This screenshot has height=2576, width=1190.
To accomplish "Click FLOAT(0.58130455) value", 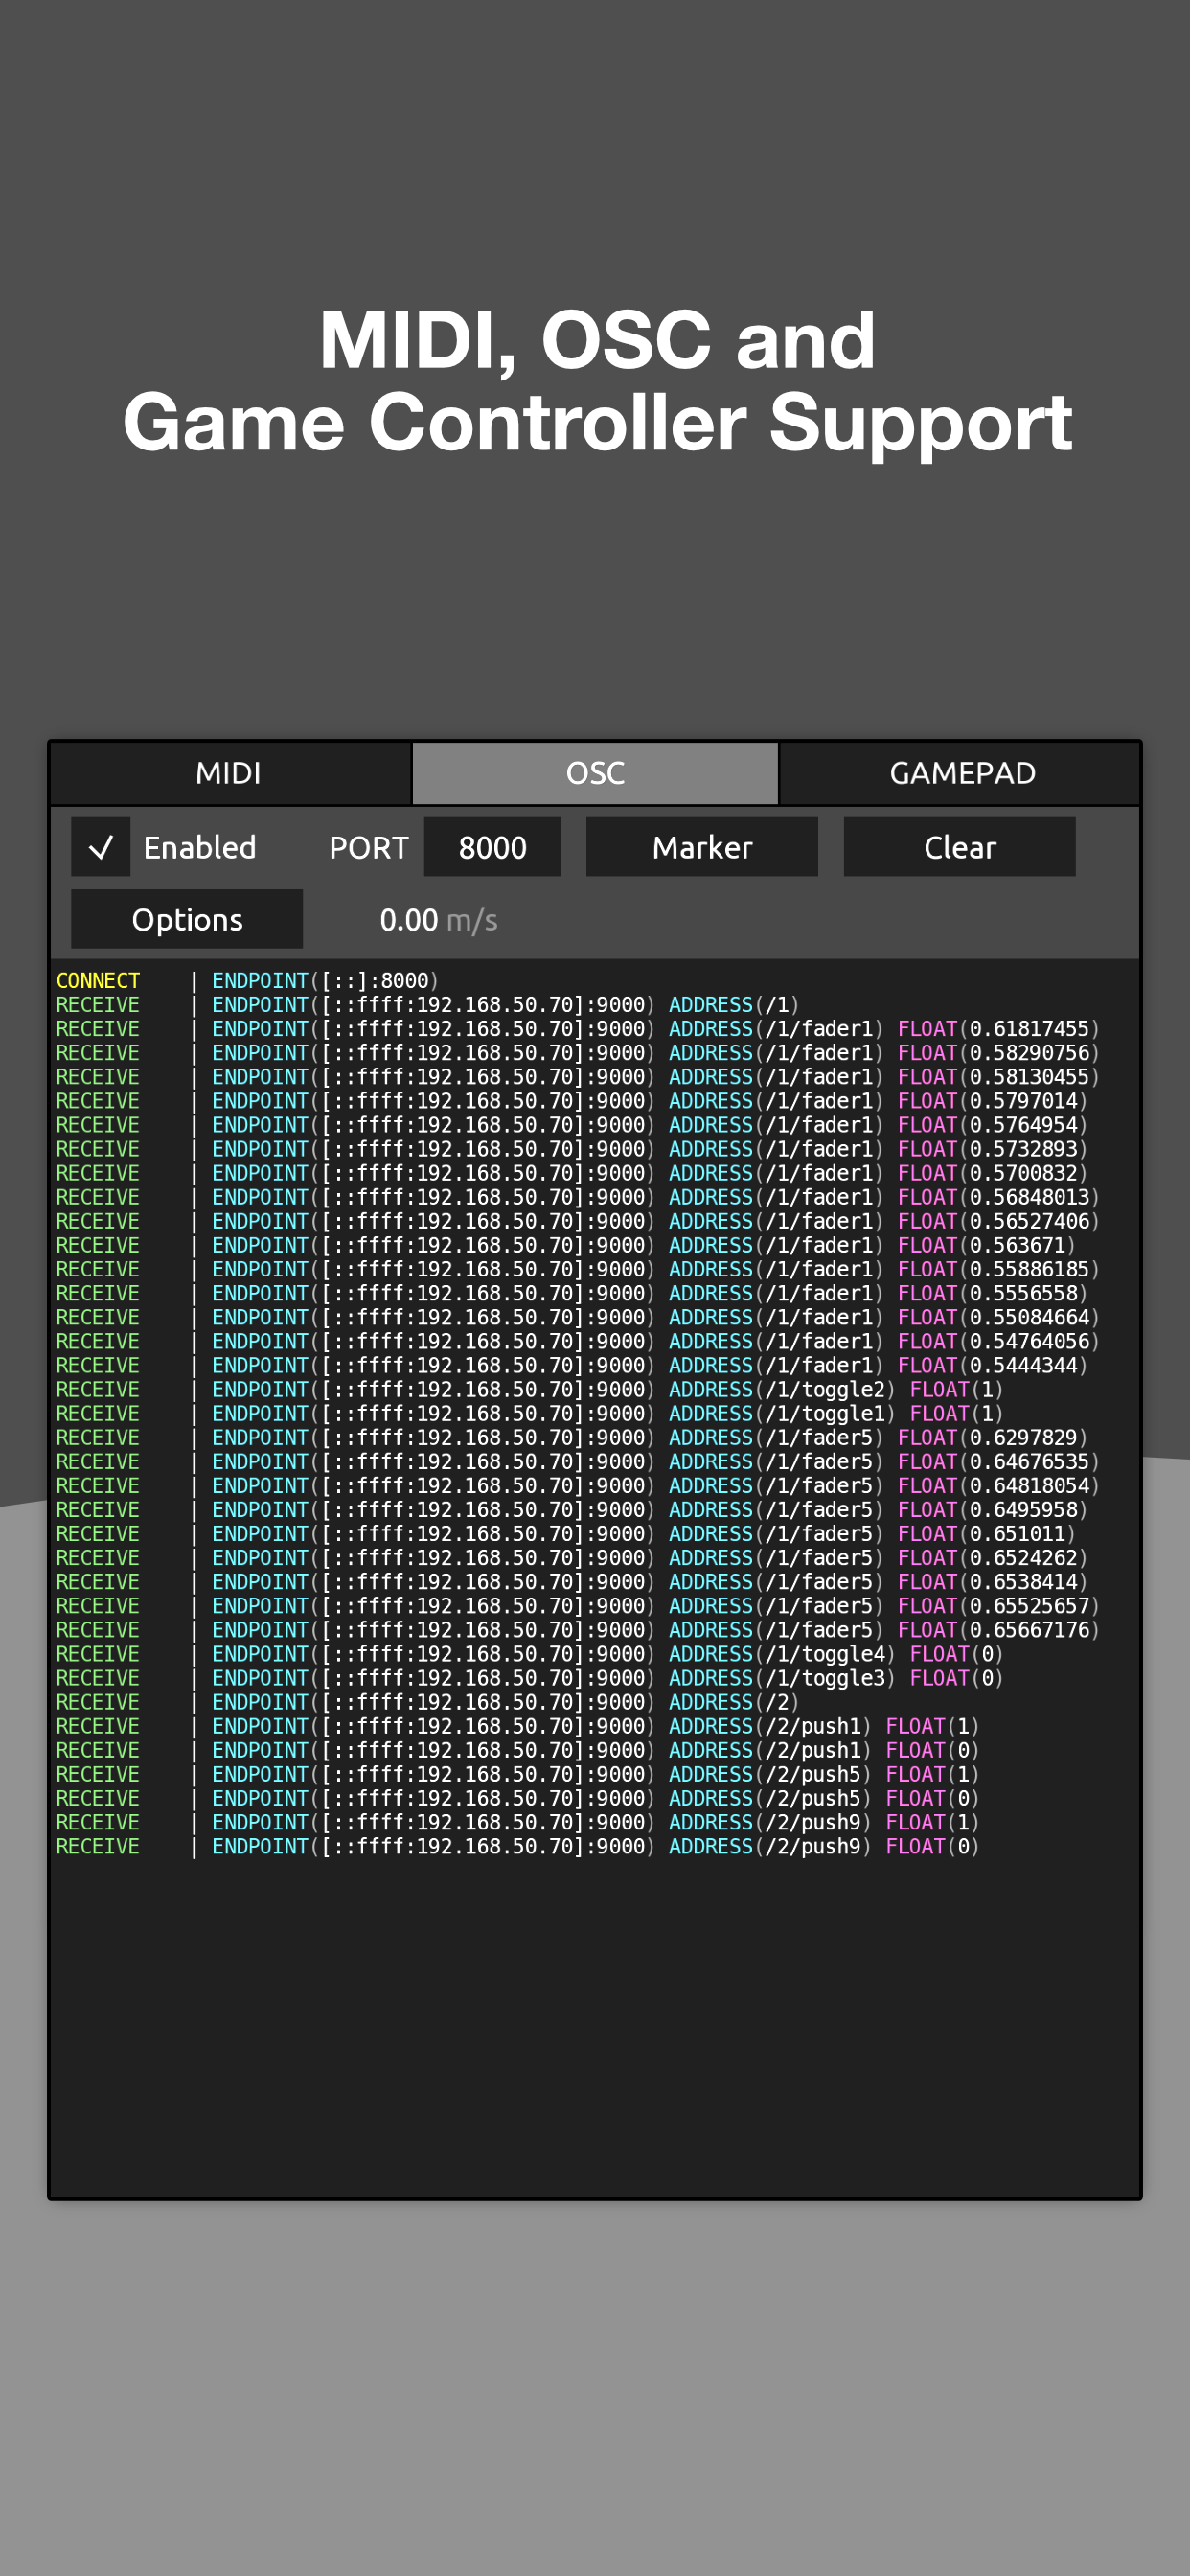I will tap(998, 1077).
